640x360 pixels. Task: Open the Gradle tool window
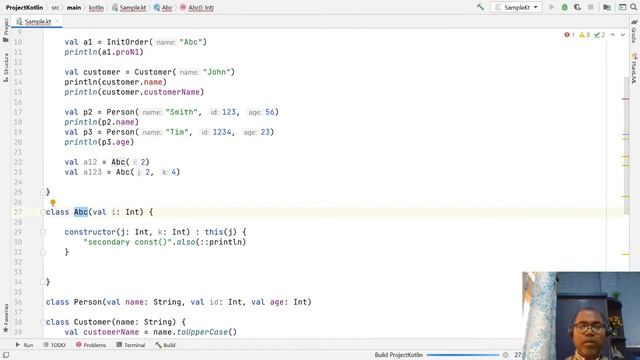(634, 32)
